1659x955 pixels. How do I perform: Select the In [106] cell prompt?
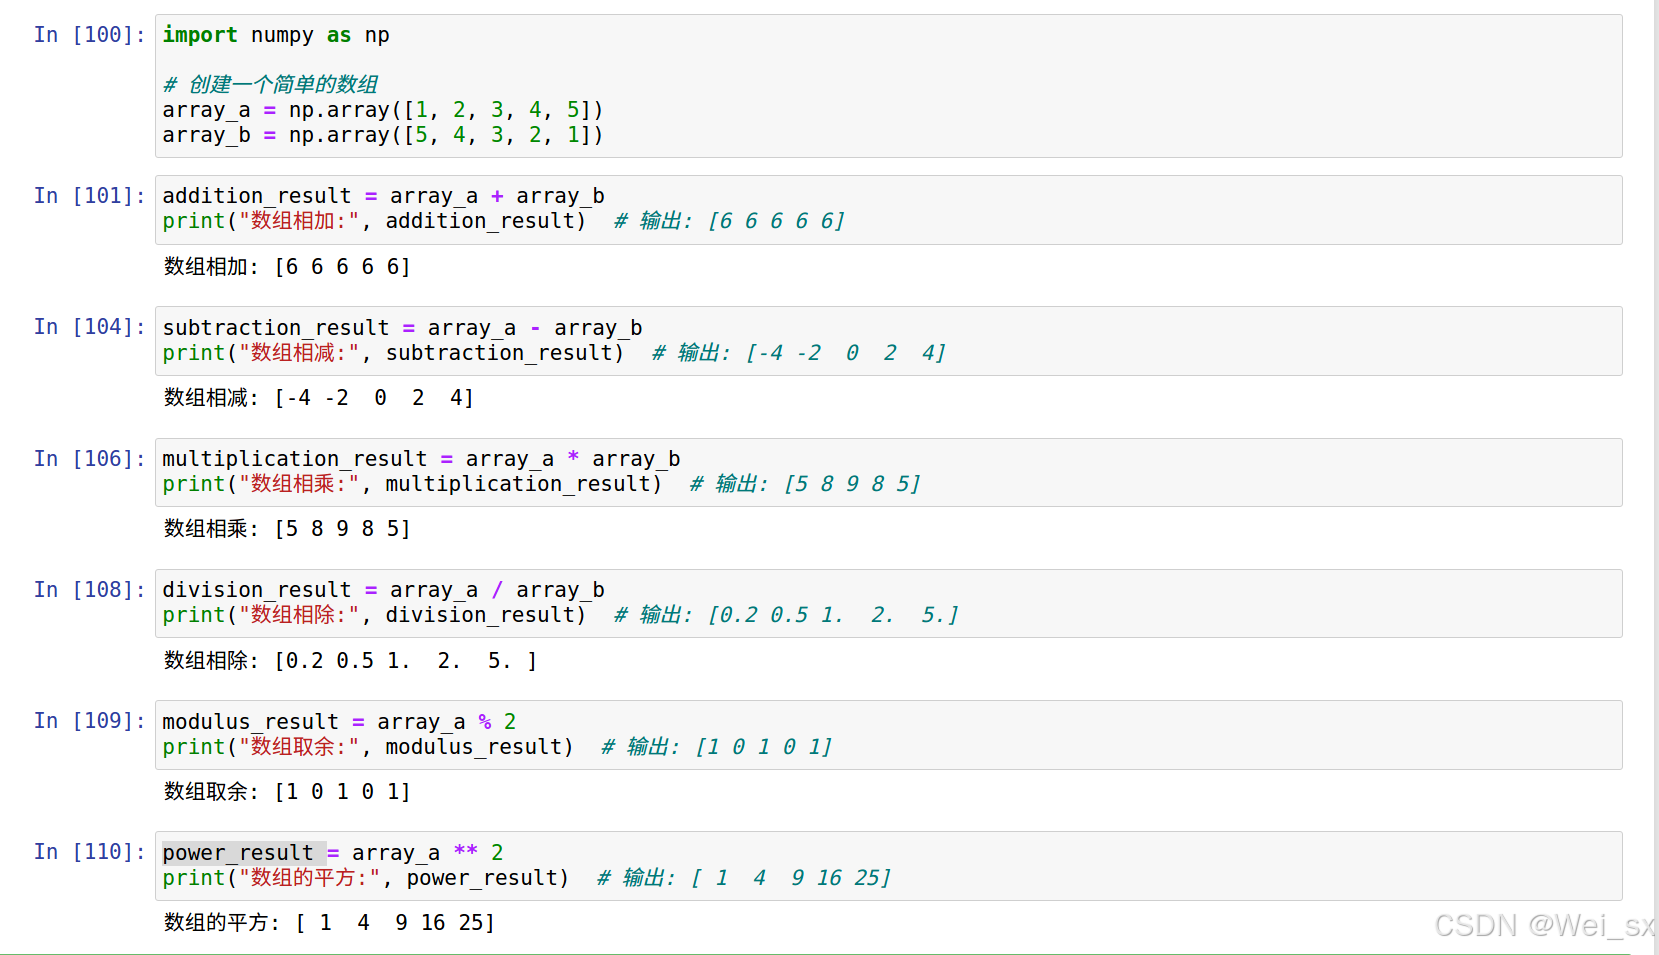[89, 459]
